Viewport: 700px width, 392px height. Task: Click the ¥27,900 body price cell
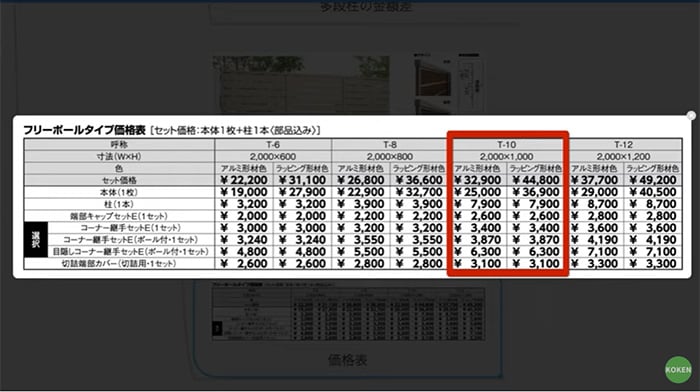point(302,192)
